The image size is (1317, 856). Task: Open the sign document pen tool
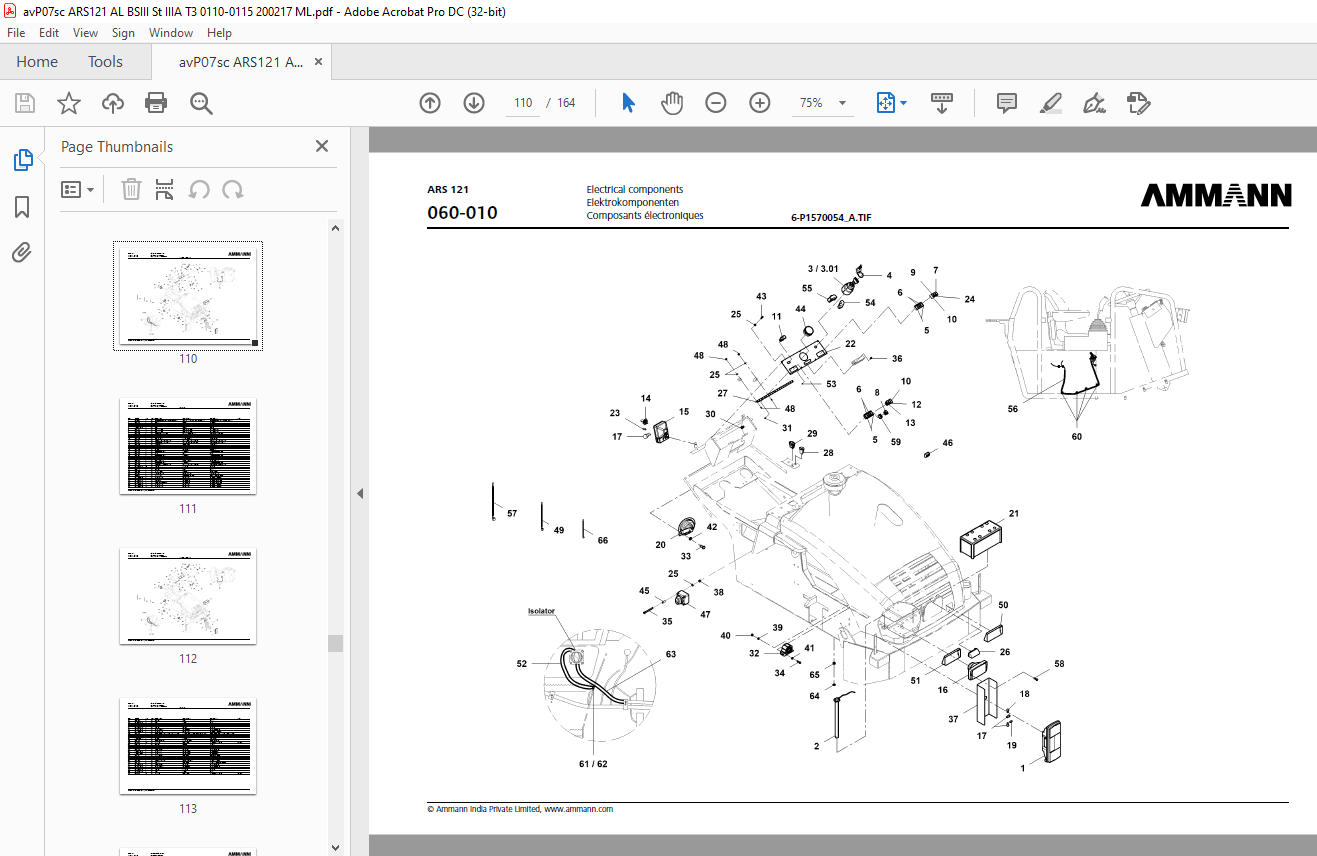(x=1094, y=103)
